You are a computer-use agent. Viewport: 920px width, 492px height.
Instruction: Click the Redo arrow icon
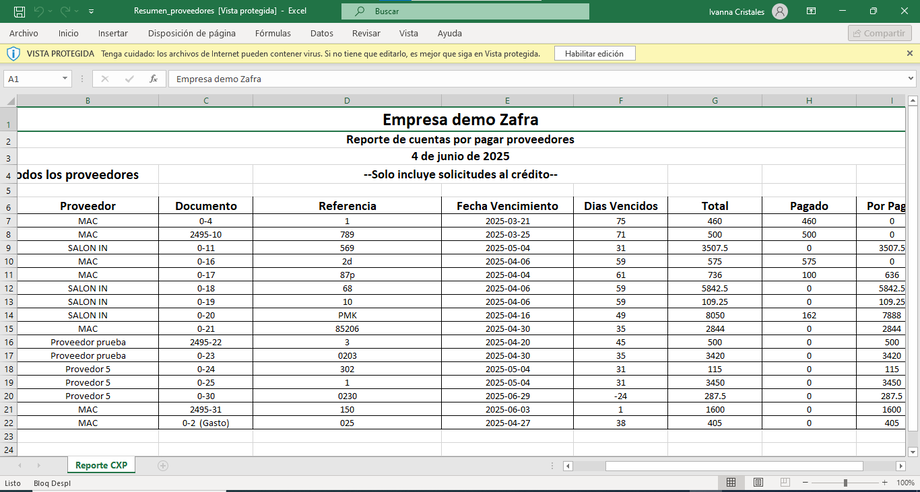65,11
